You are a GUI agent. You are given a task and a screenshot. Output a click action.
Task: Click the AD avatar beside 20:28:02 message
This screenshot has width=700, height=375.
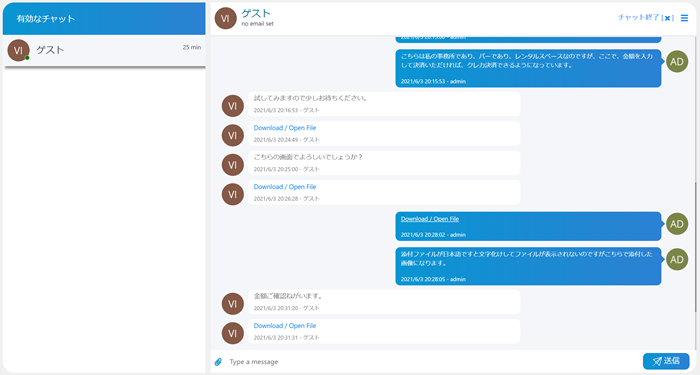tap(677, 224)
